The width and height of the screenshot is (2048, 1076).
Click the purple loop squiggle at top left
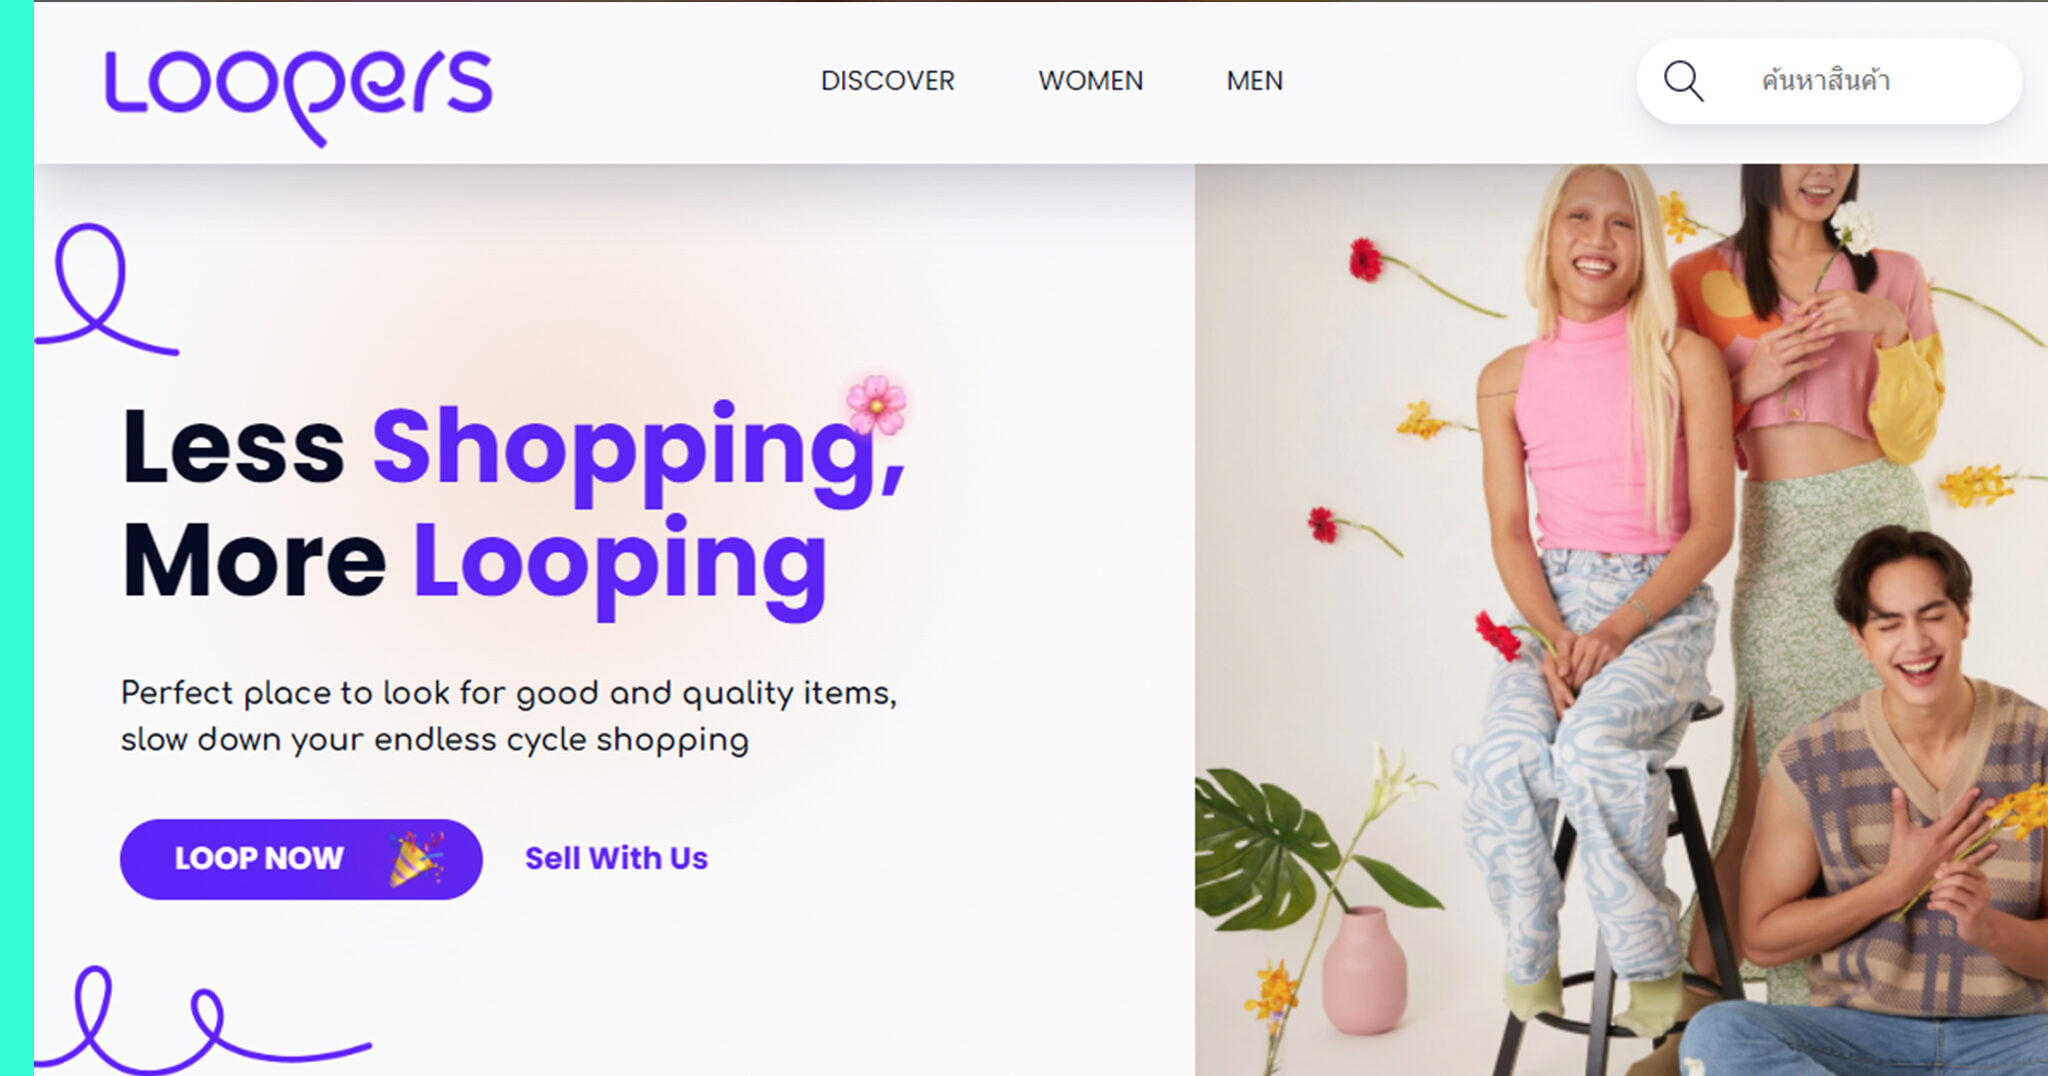[x=106, y=289]
